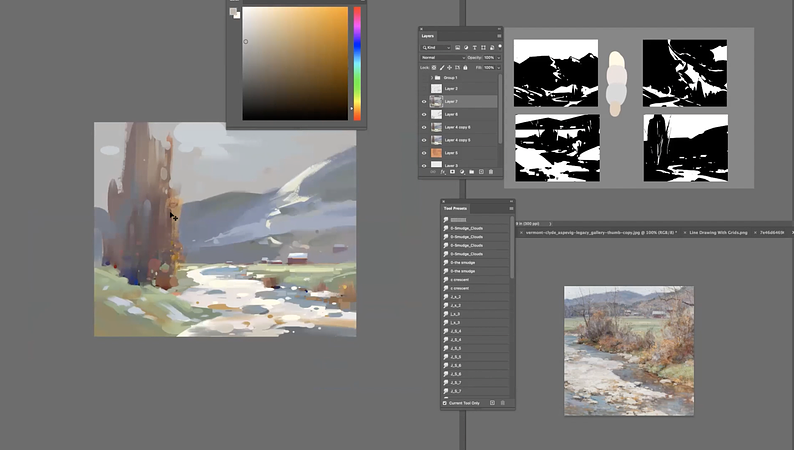Image resolution: width=794 pixels, height=450 pixels.
Task: Add a layer mask
Action: (x=452, y=172)
